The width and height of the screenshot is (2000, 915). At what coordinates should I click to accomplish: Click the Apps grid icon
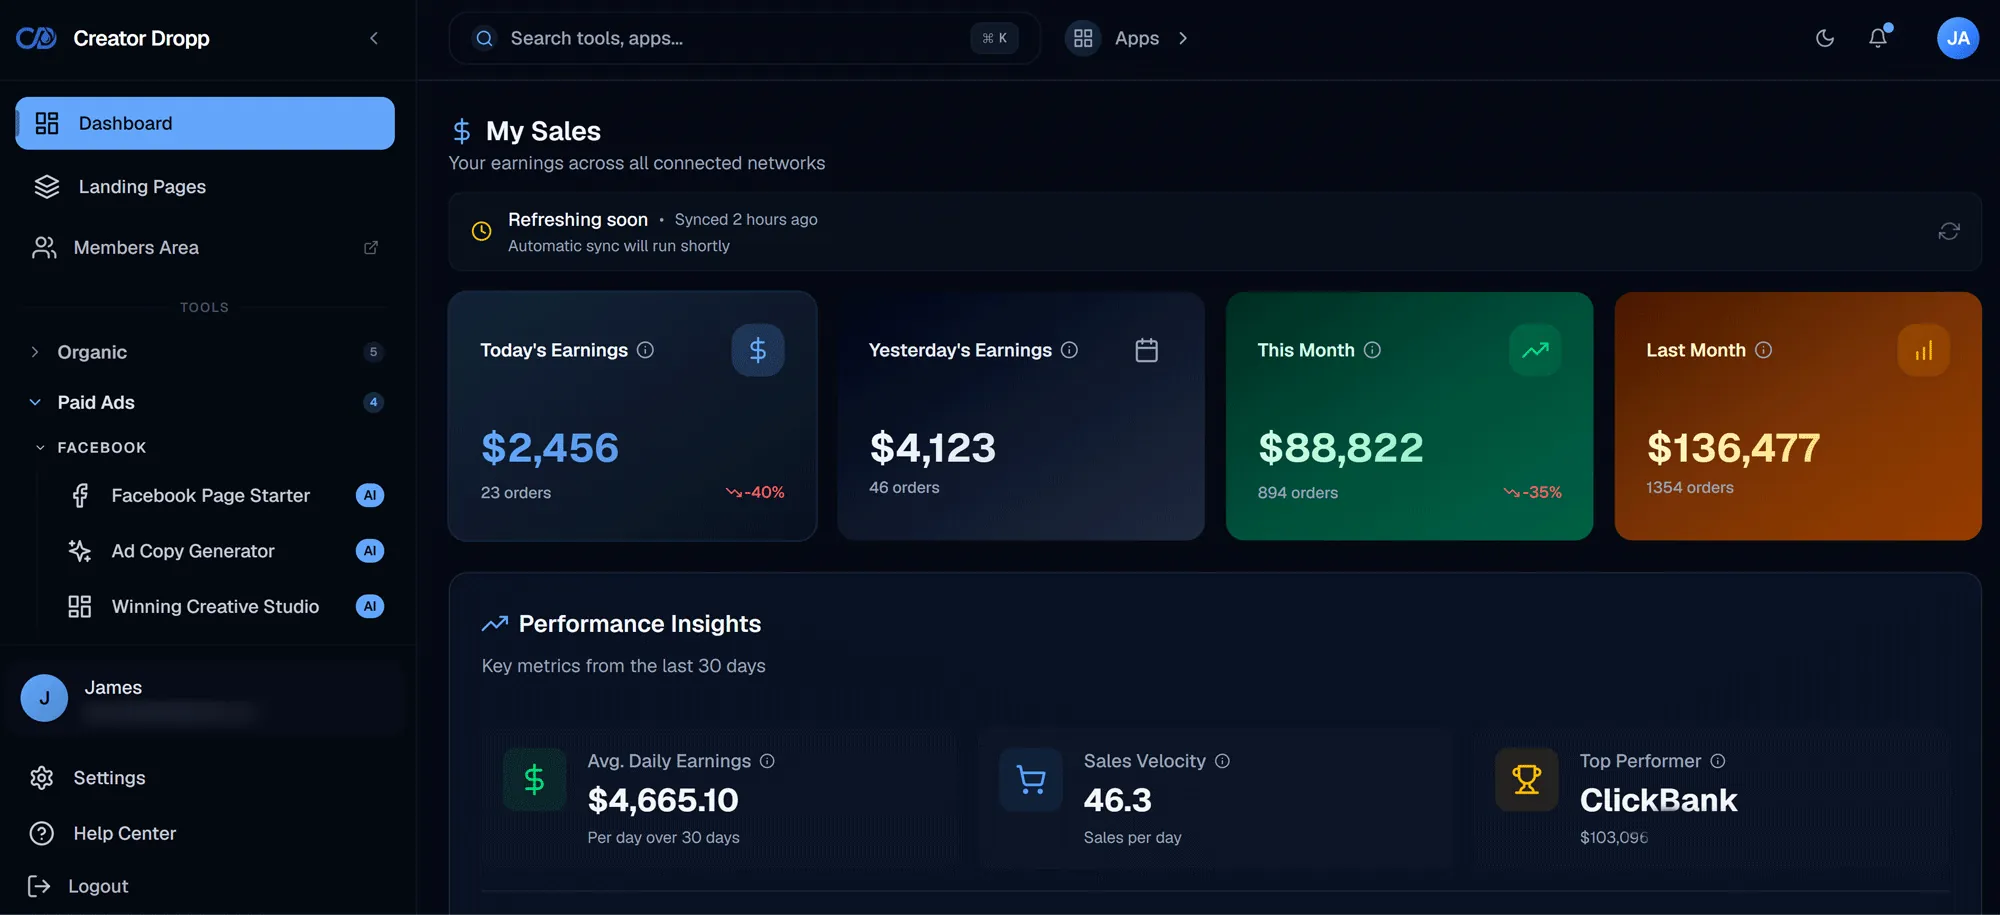pyautogui.click(x=1083, y=38)
